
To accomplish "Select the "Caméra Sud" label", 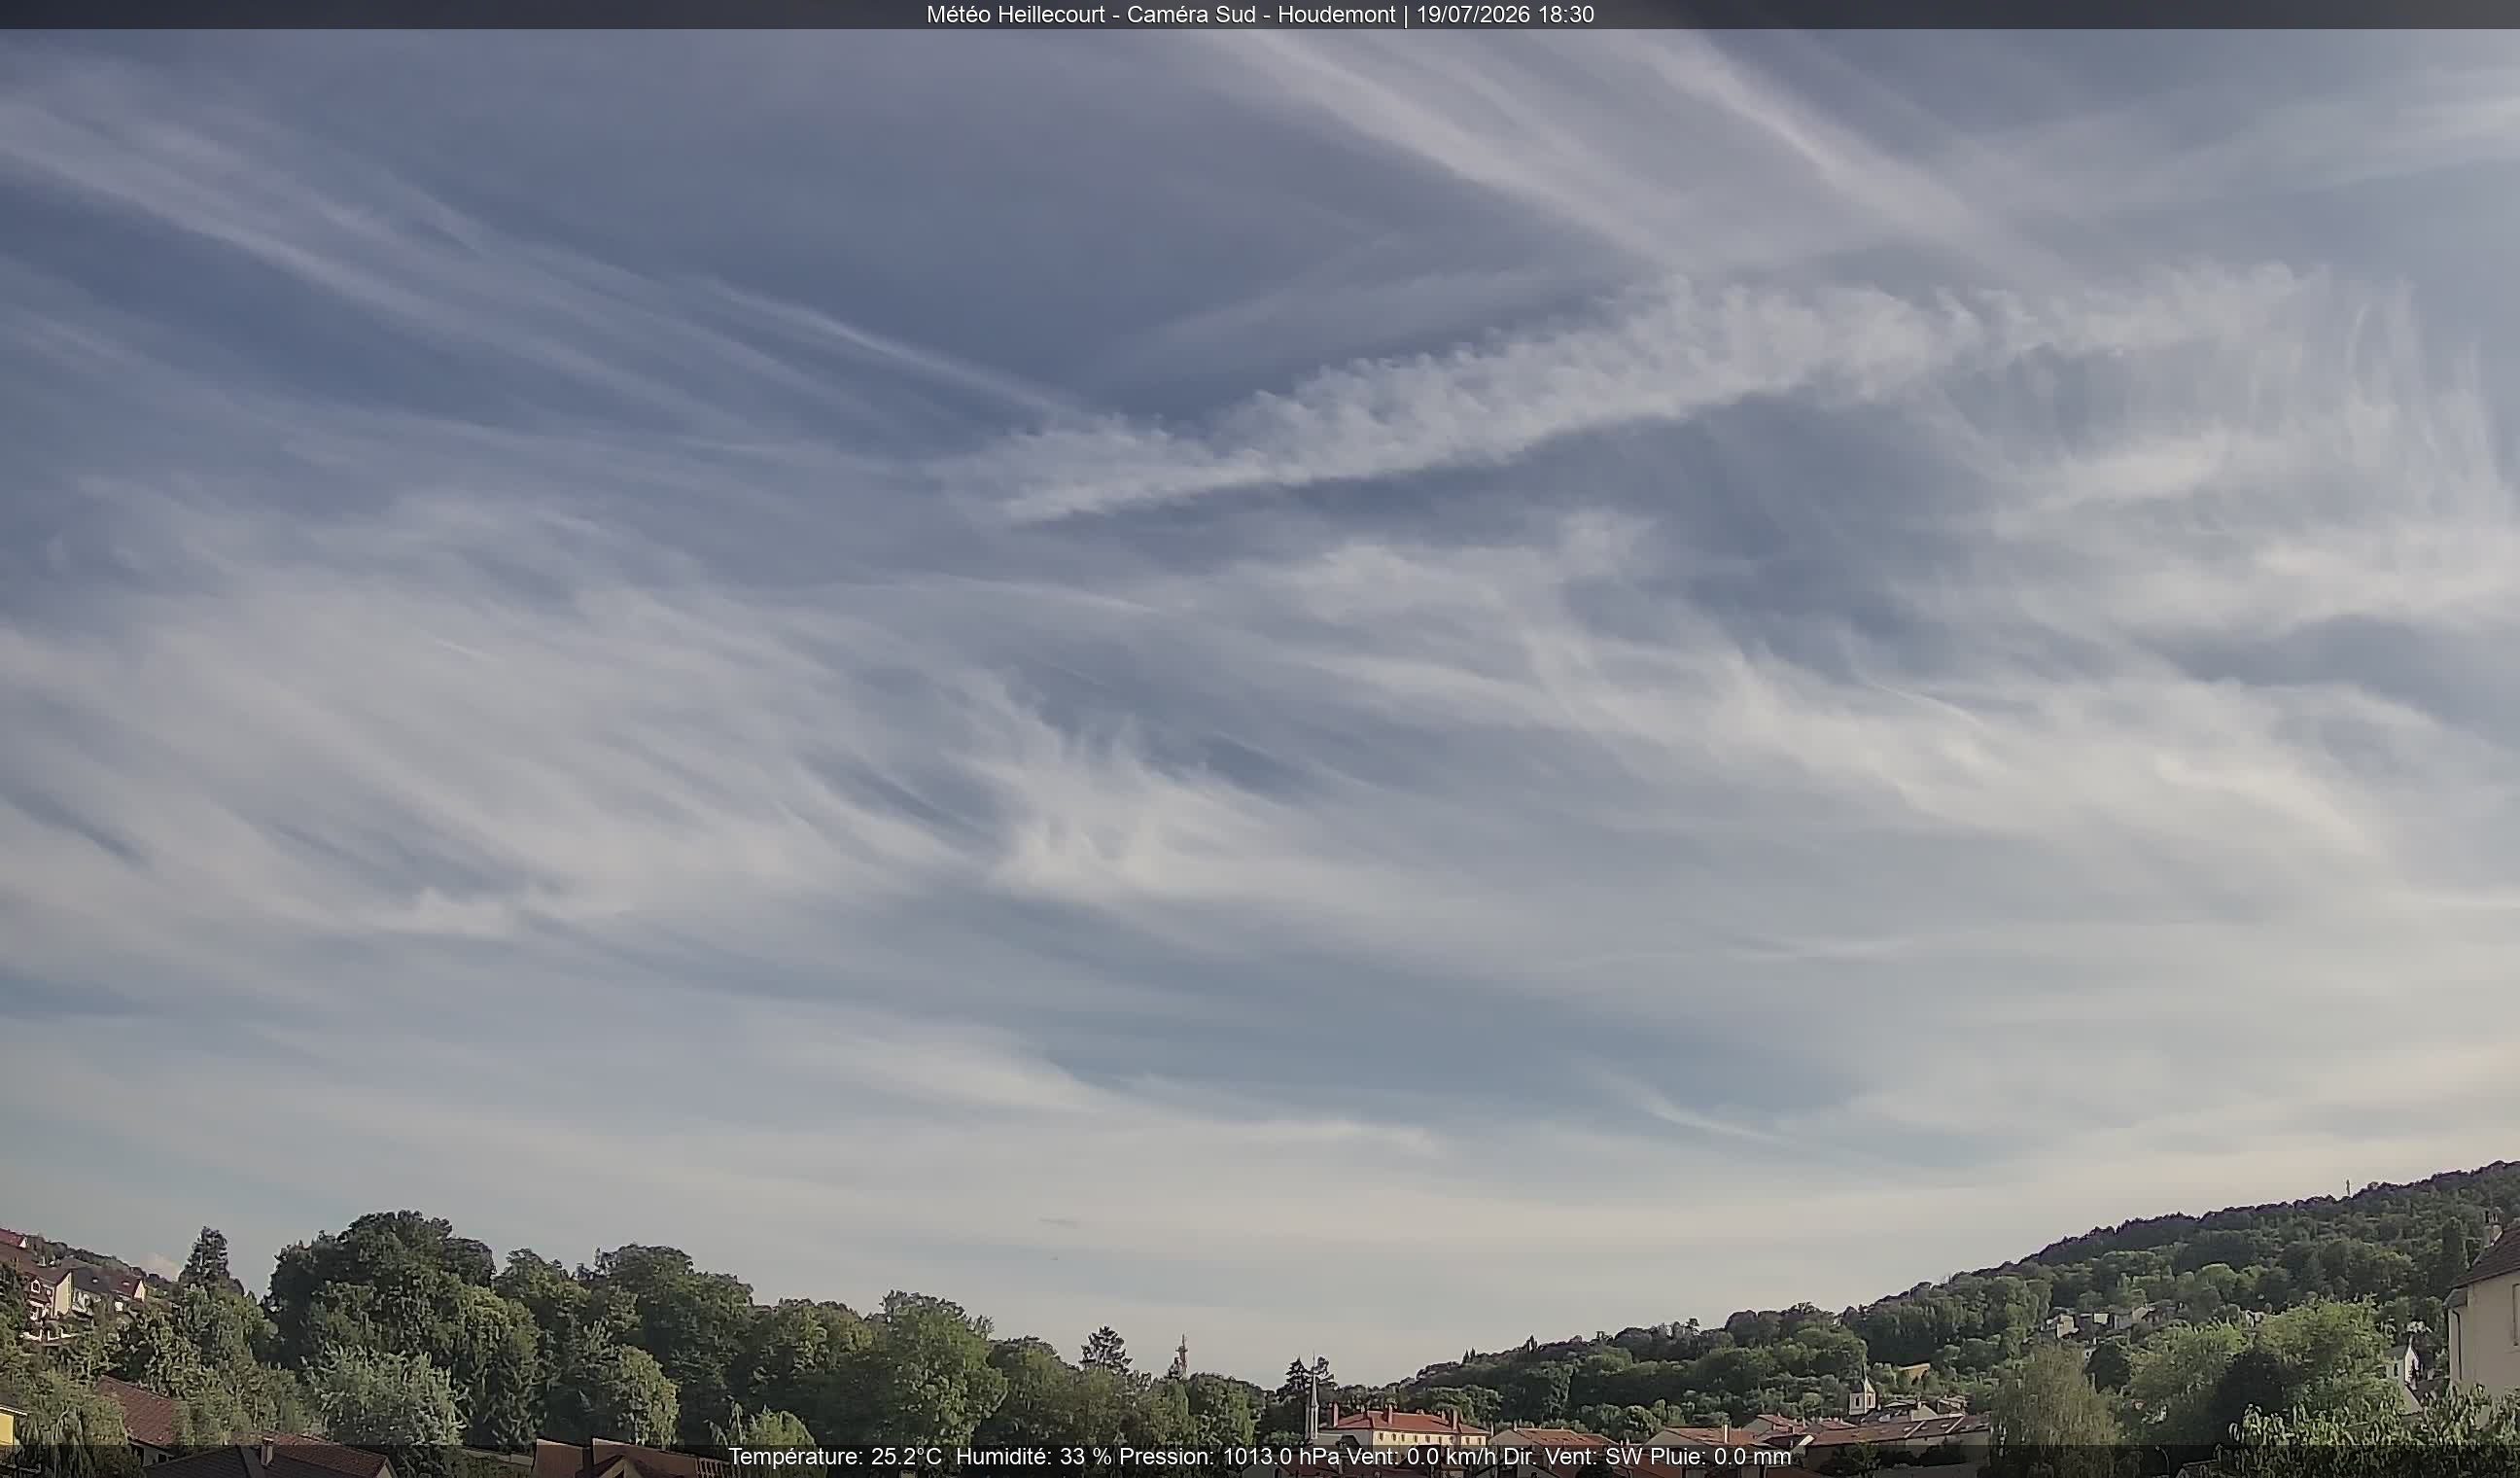I will pyautogui.click(x=1190, y=15).
